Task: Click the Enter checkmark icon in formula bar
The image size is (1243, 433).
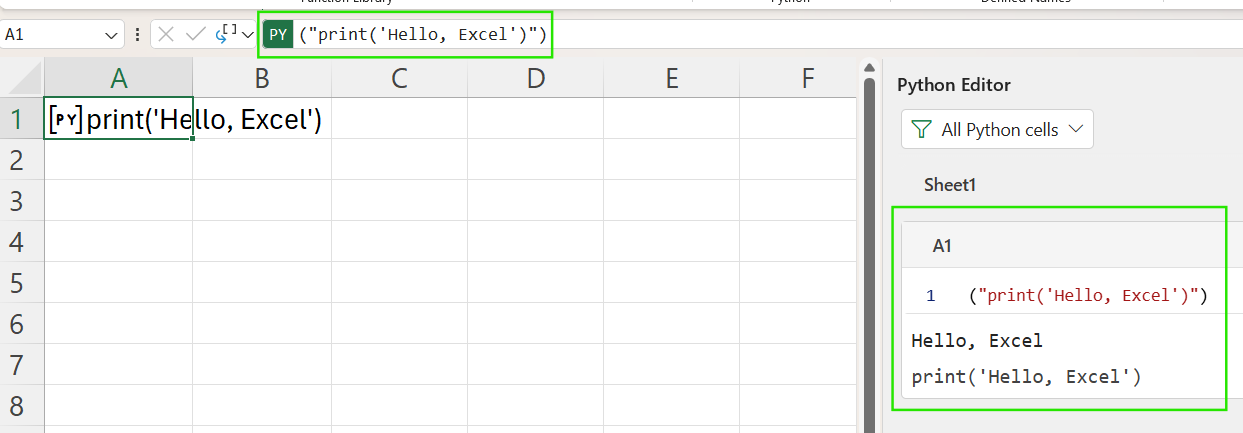Action: pos(195,34)
